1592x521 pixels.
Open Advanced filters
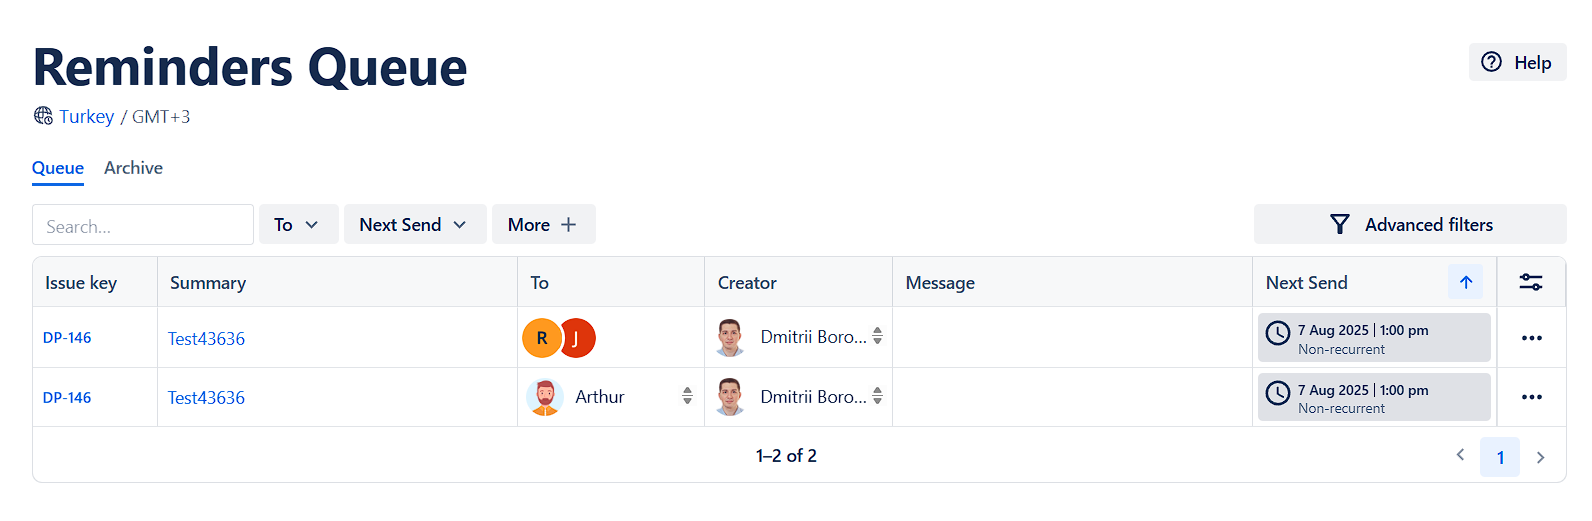pos(1409,225)
